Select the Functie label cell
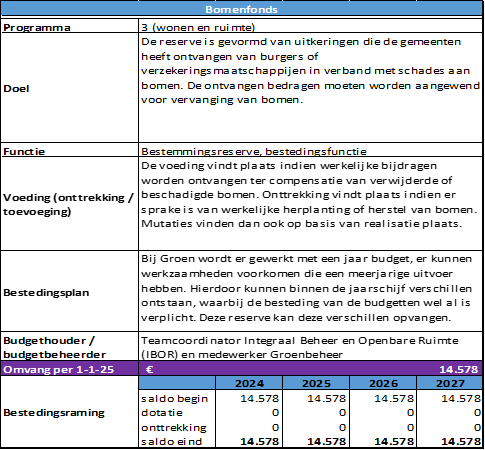 coord(69,150)
